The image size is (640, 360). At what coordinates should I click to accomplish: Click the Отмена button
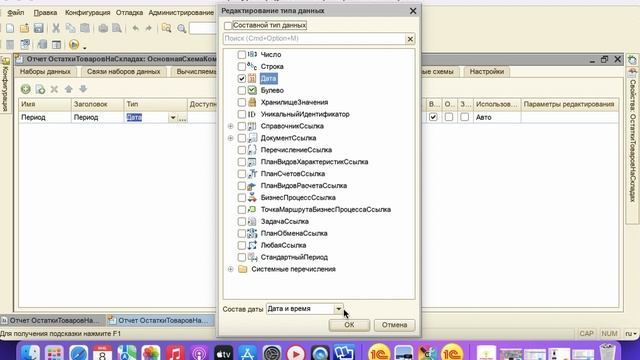[394, 325]
